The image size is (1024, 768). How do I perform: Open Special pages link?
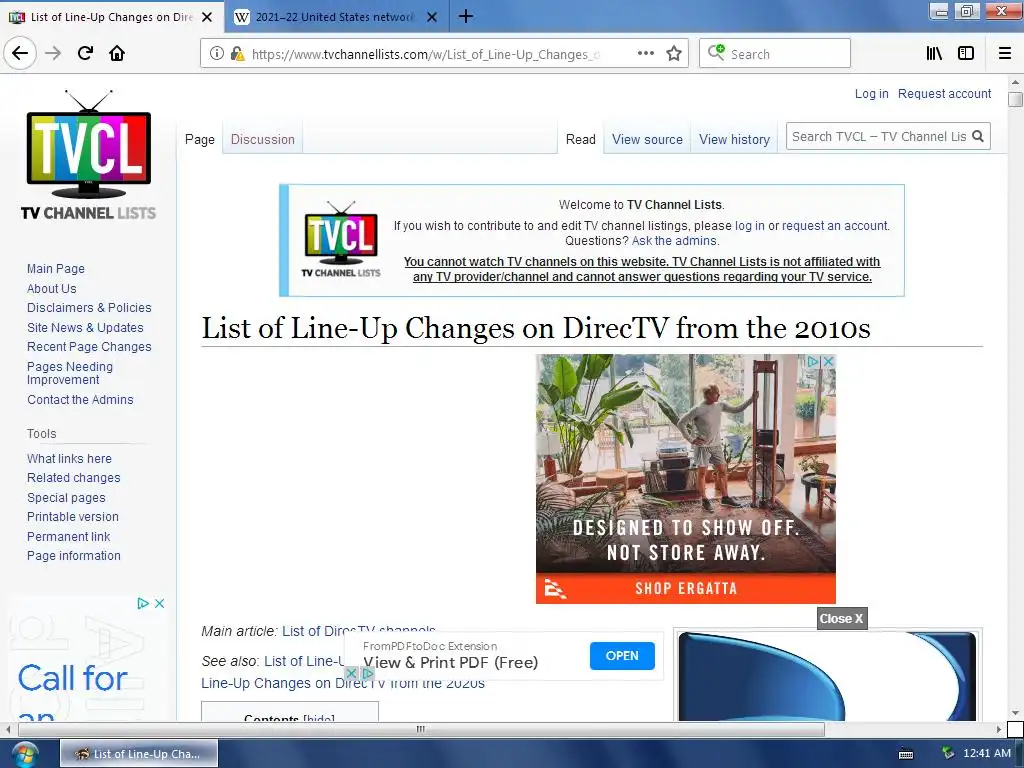click(x=66, y=497)
